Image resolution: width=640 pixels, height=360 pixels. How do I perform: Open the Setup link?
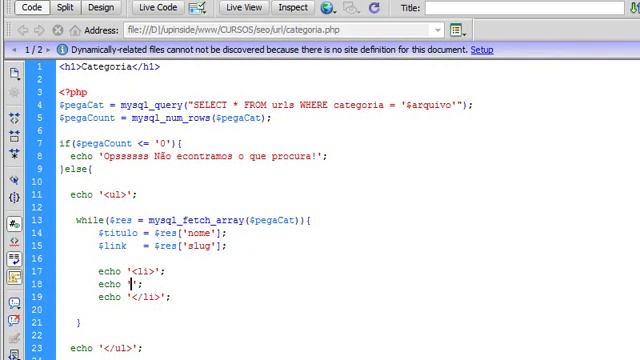482,50
